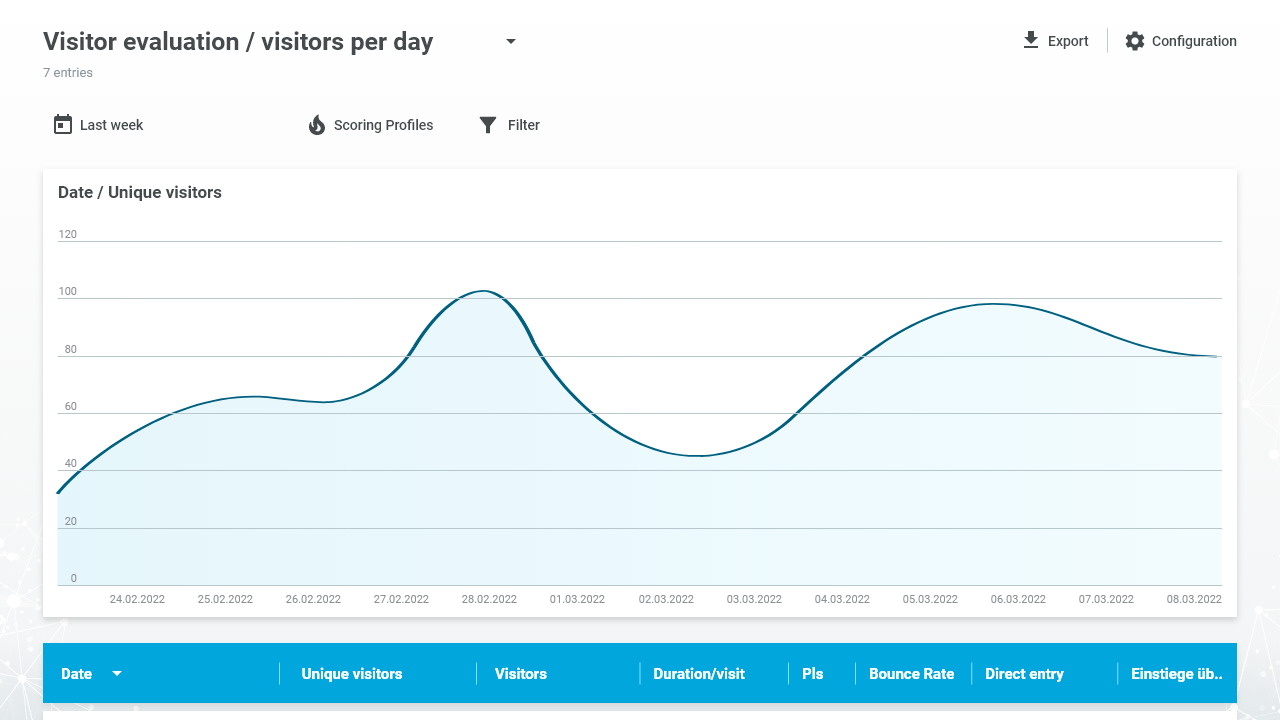
Task: Click the Export download icon
Action: [1031, 41]
